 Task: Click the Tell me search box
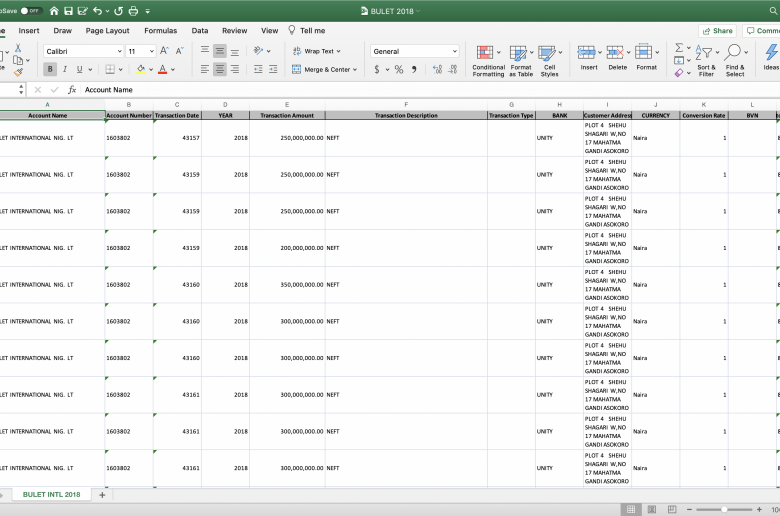(307, 30)
